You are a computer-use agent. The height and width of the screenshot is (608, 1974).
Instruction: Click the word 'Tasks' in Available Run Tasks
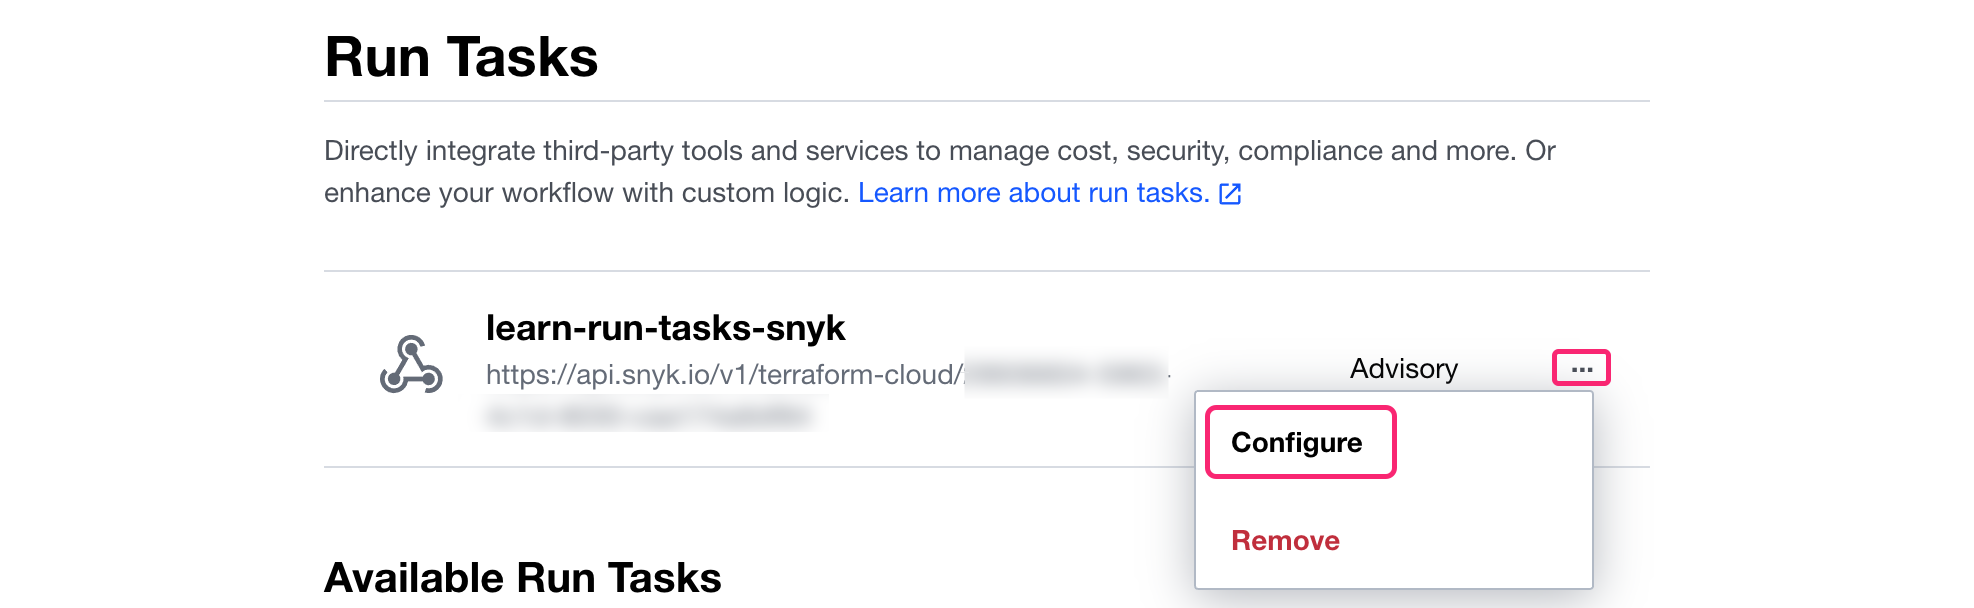[664, 577]
